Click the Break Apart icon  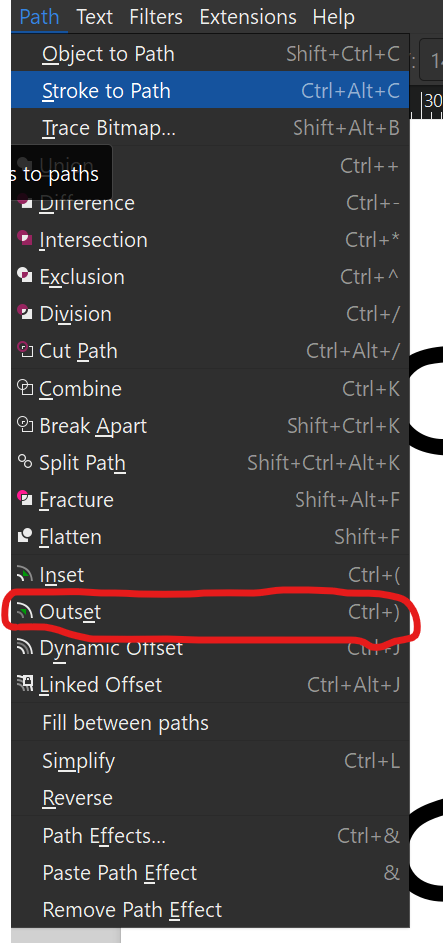coord(25,425)
